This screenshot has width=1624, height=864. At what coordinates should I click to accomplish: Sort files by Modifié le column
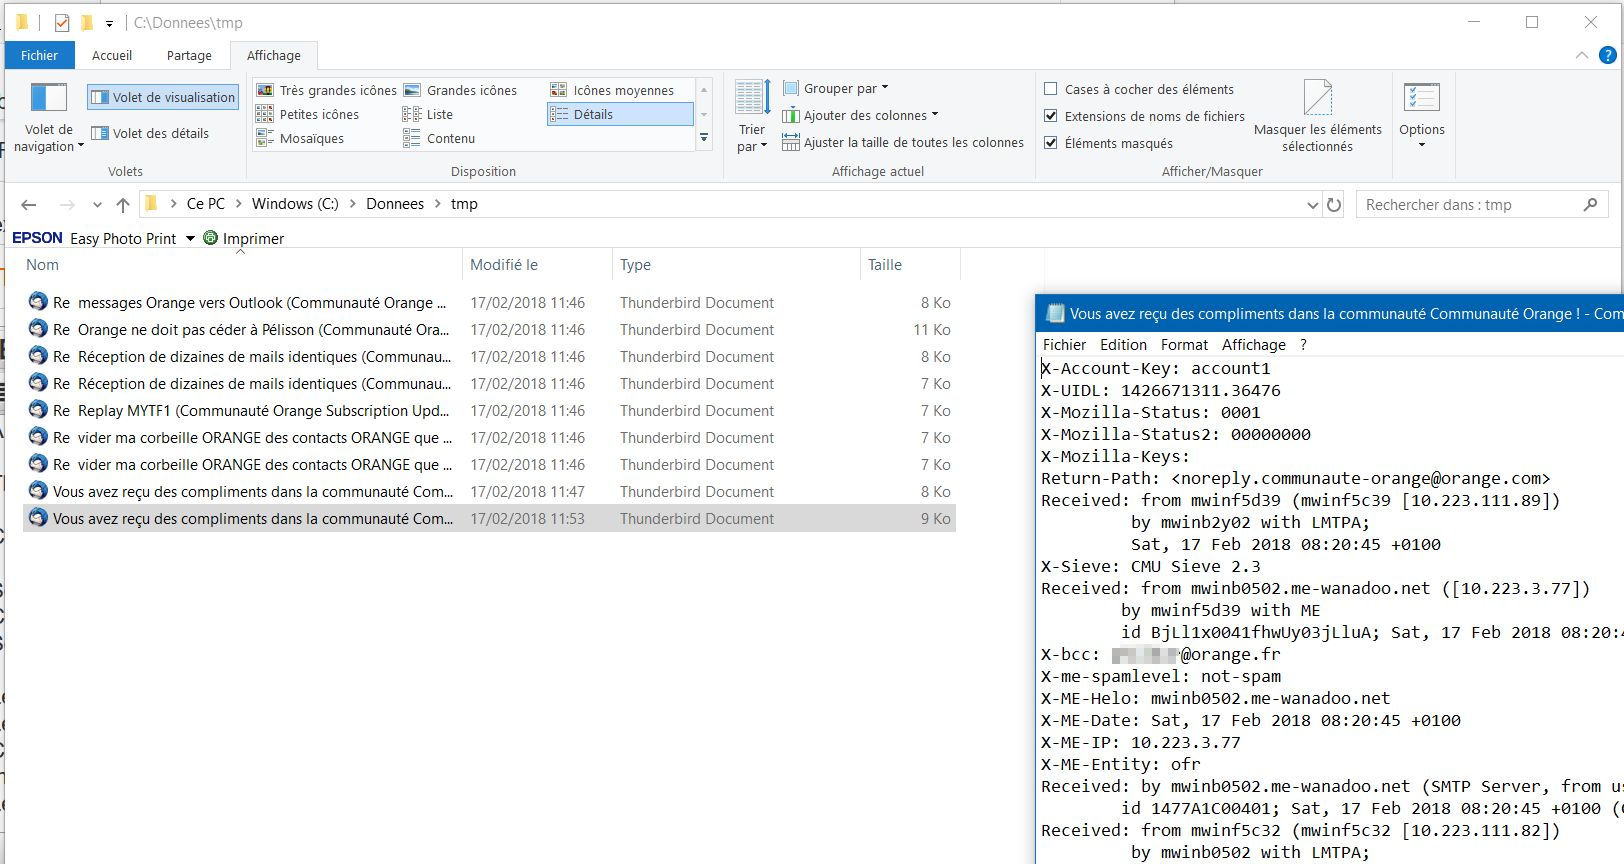point(504,265)
